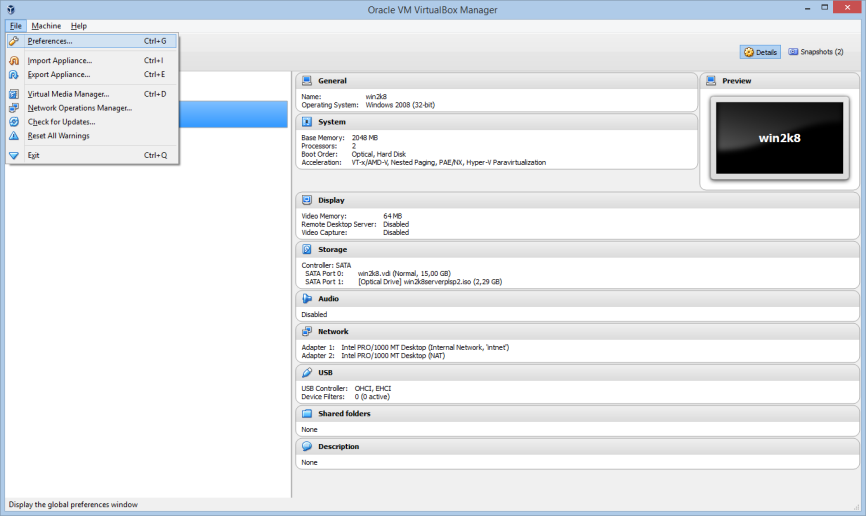Click the Preview section monitor icon

[711, 81]
